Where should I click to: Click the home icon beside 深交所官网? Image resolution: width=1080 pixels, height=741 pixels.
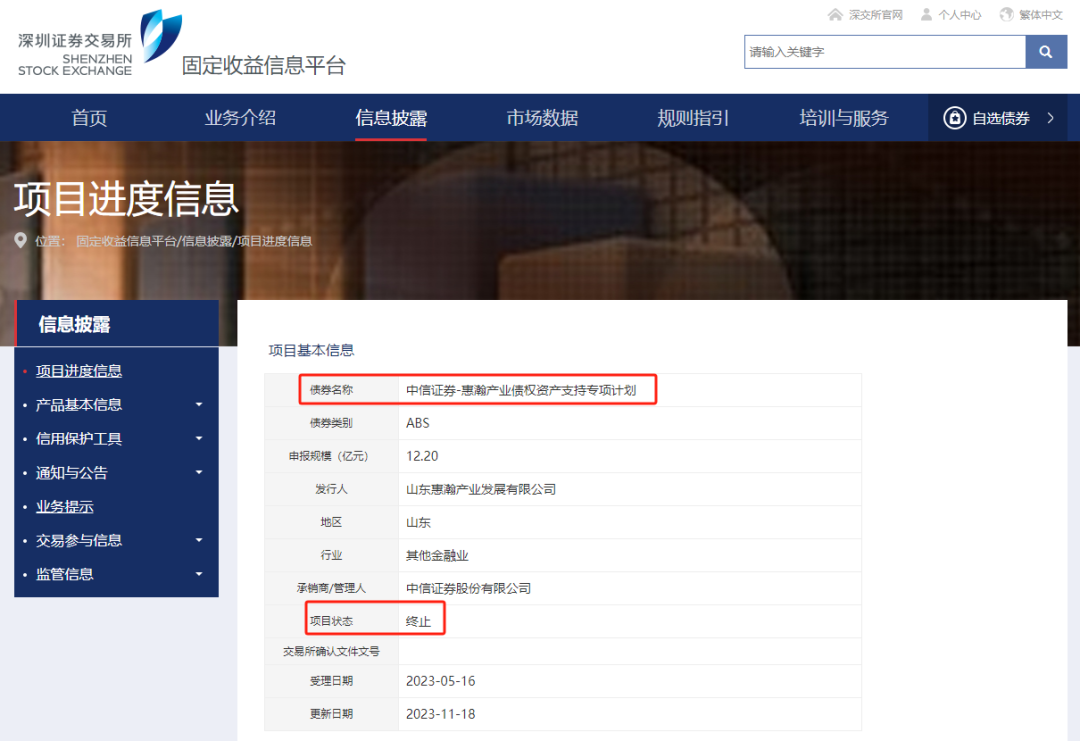[x=835, y=14]
